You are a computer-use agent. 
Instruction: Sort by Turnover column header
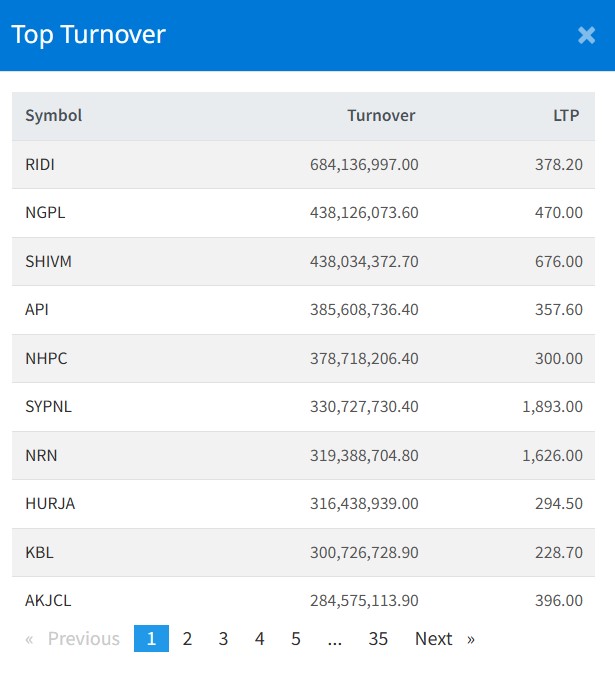[x=381, y=116]
